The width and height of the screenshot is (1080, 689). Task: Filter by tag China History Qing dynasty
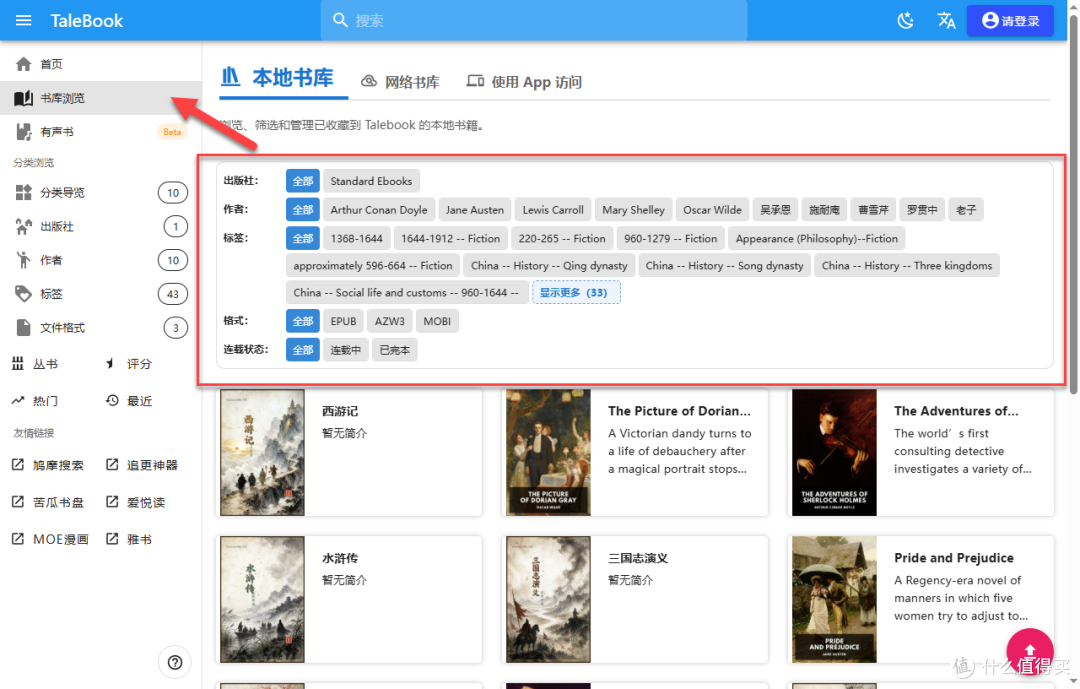(549, 265)
